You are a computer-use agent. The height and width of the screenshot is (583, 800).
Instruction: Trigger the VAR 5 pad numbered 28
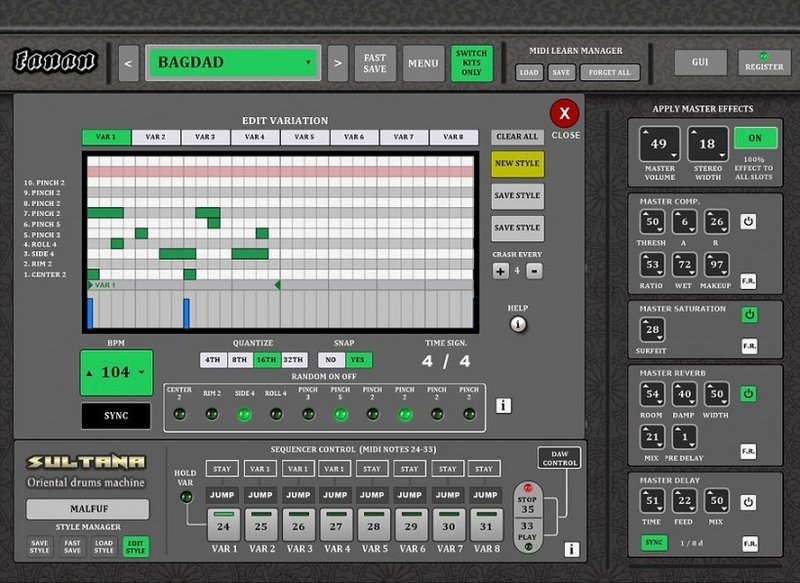tap(373, 524)
